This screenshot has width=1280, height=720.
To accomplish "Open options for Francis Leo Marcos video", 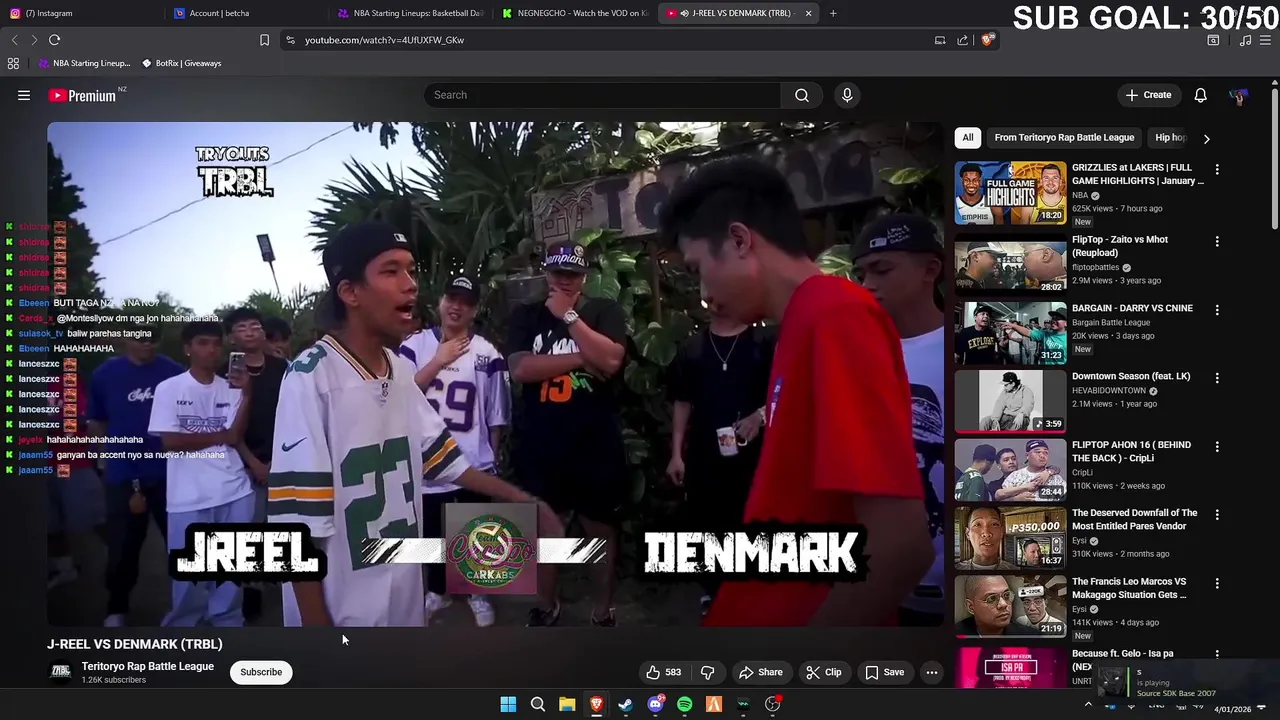I will click(1217, 583).
